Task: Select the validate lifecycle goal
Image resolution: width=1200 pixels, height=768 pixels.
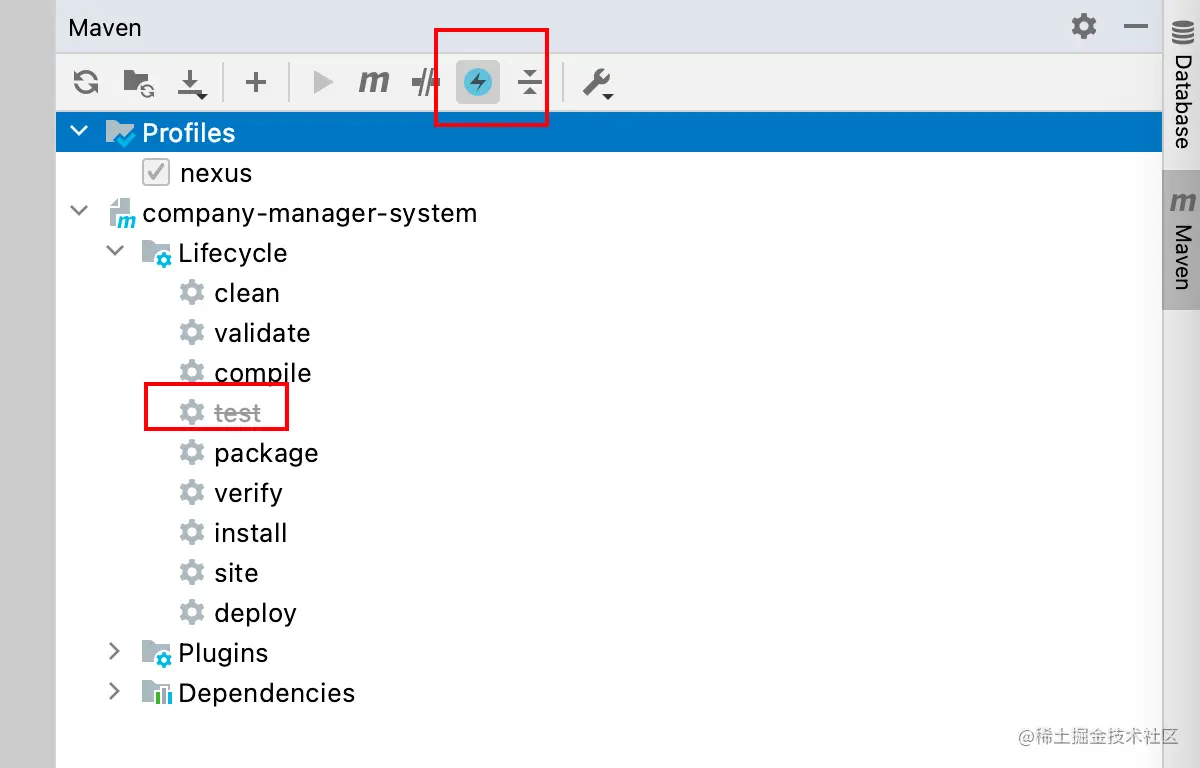Action: [262, 333]
